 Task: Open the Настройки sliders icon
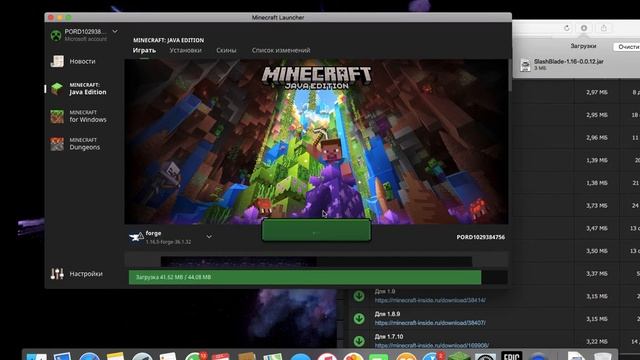click(57, 273)
